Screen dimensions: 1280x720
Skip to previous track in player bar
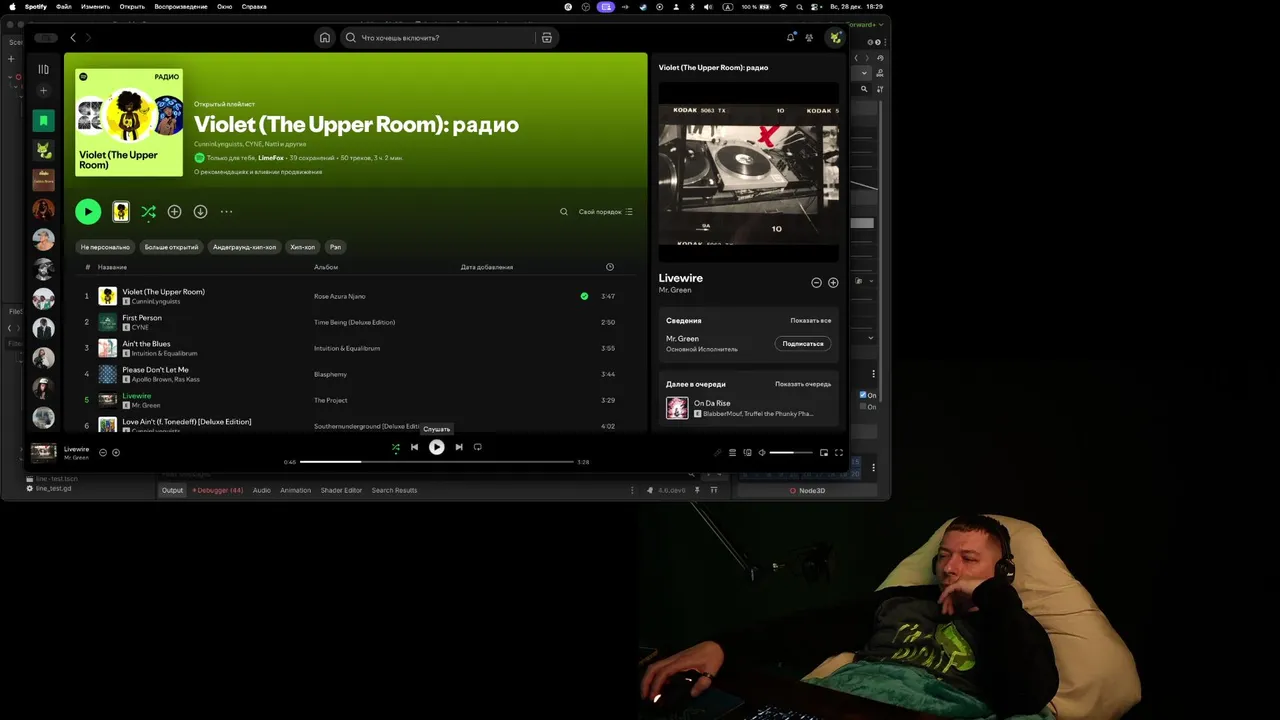(414, 447)
